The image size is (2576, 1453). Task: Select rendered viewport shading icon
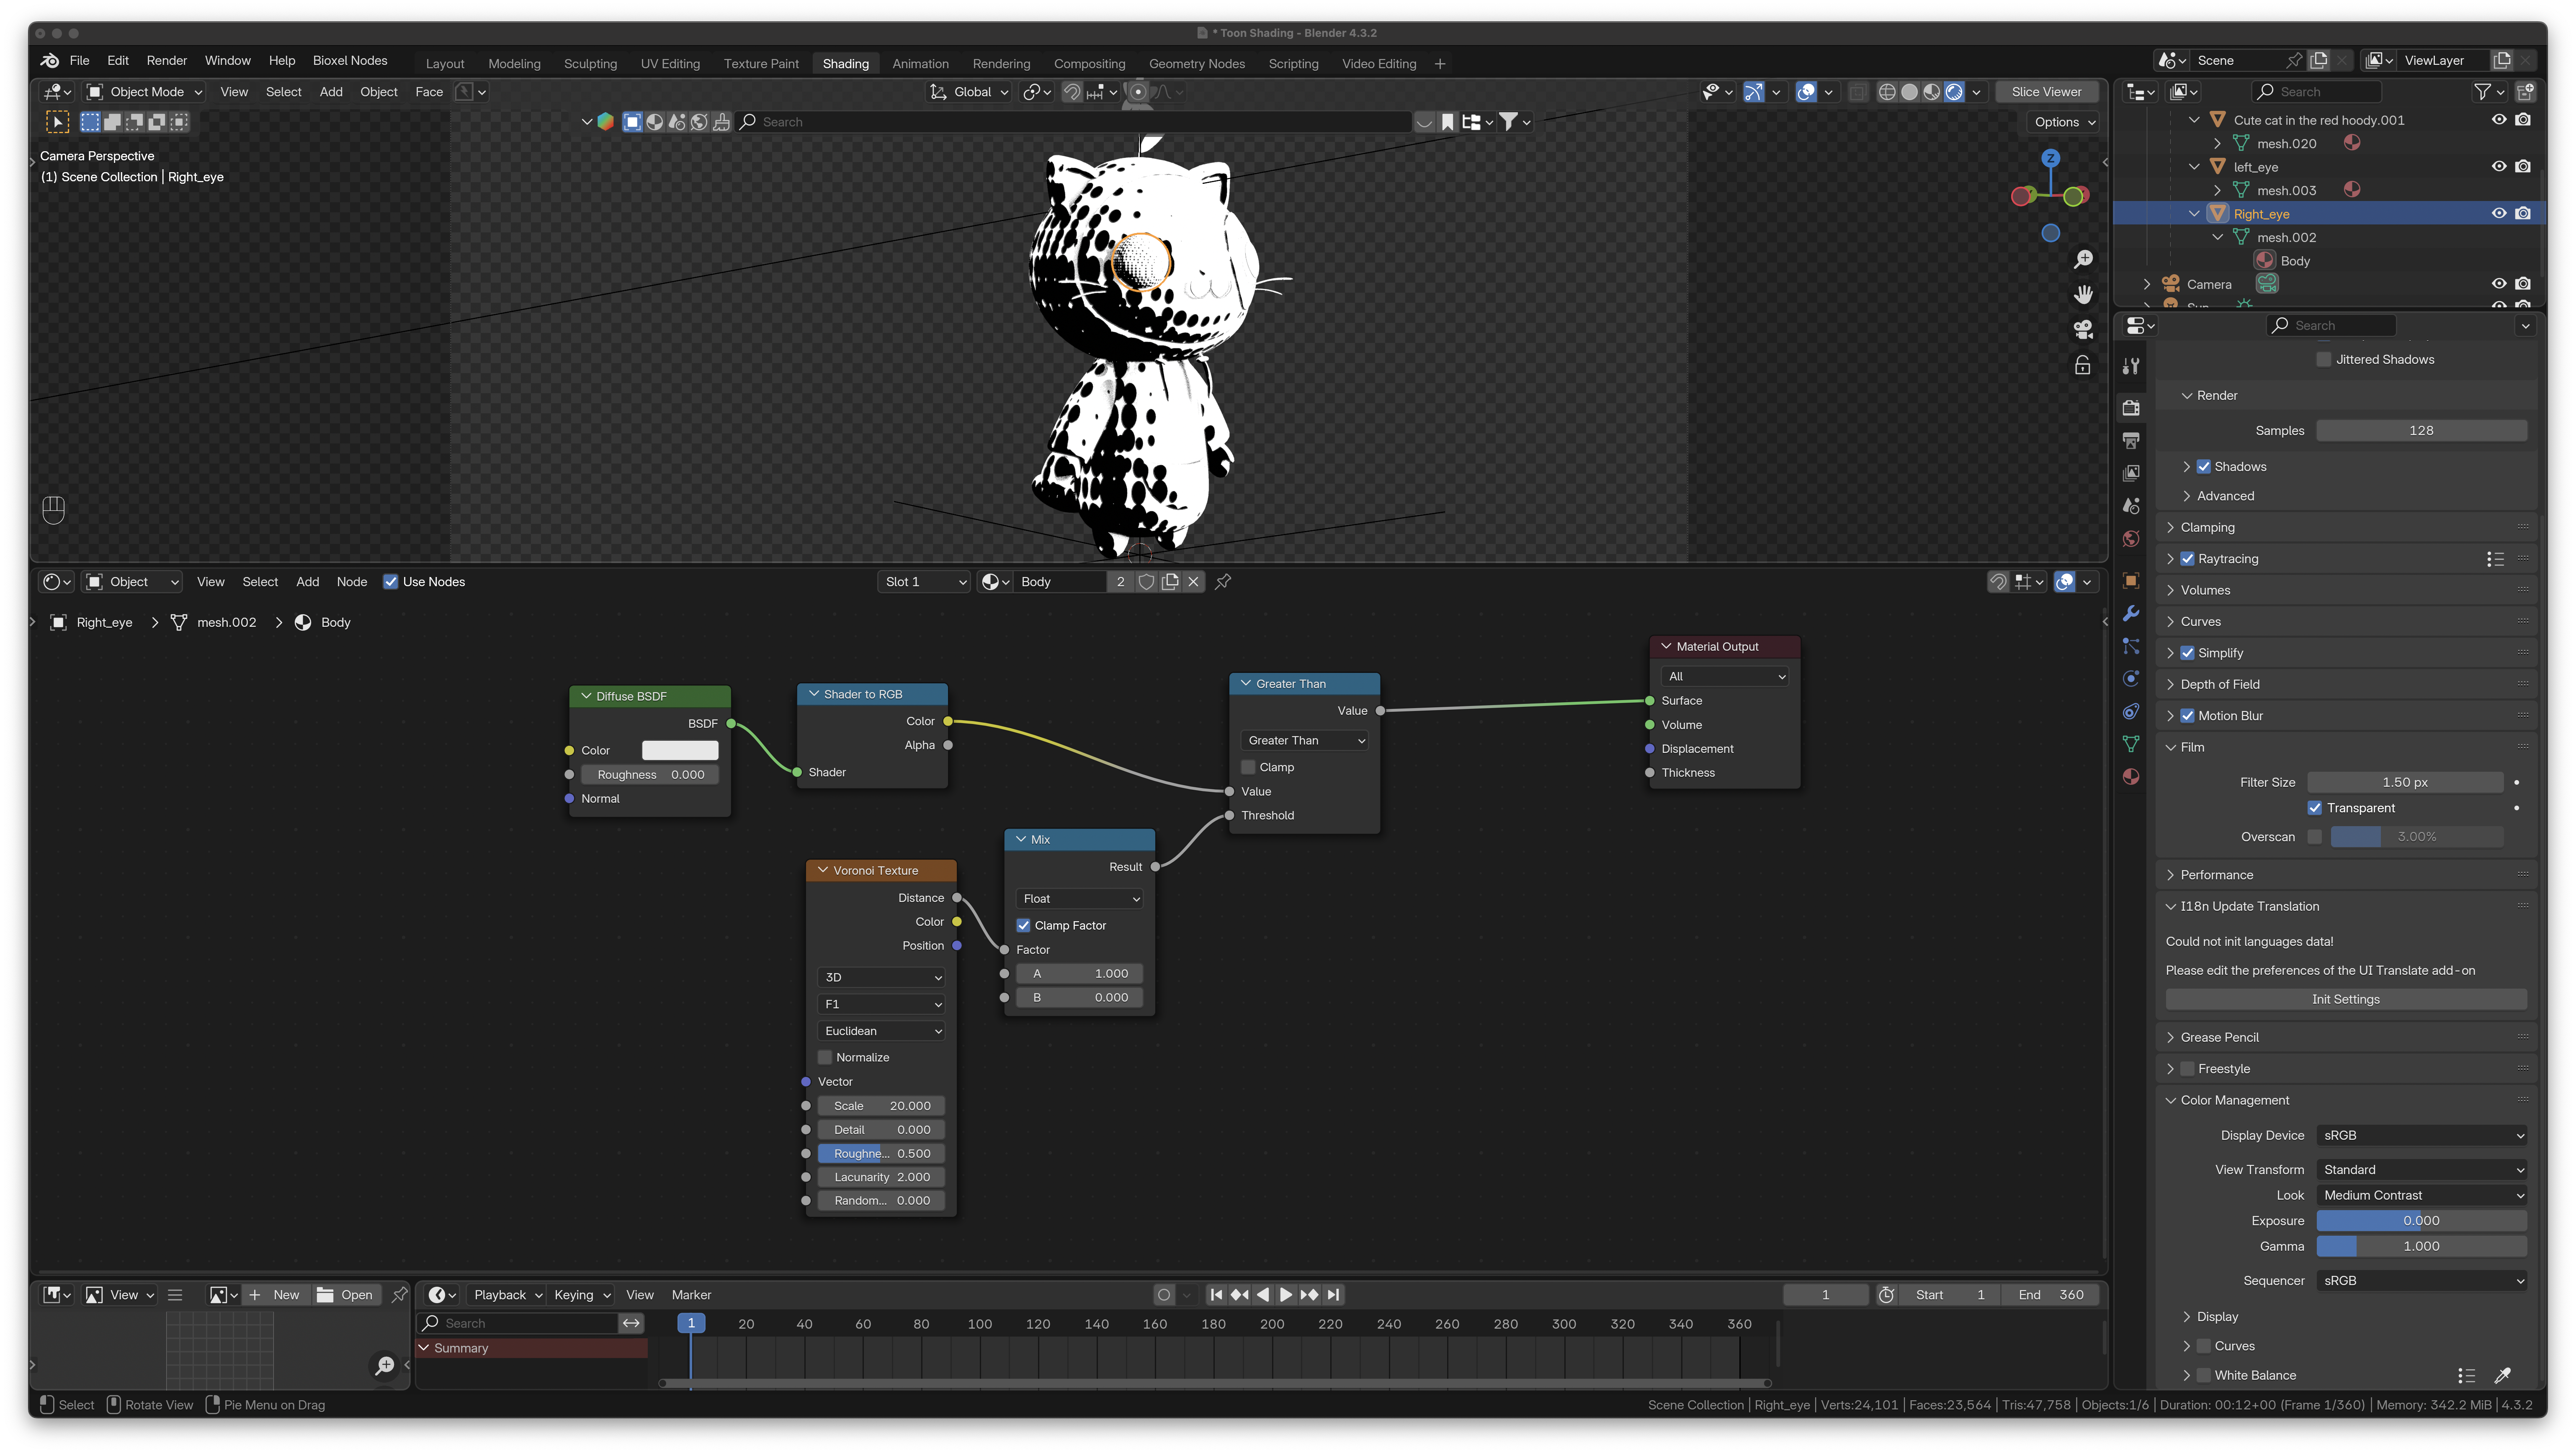(x=1954, y=92)
